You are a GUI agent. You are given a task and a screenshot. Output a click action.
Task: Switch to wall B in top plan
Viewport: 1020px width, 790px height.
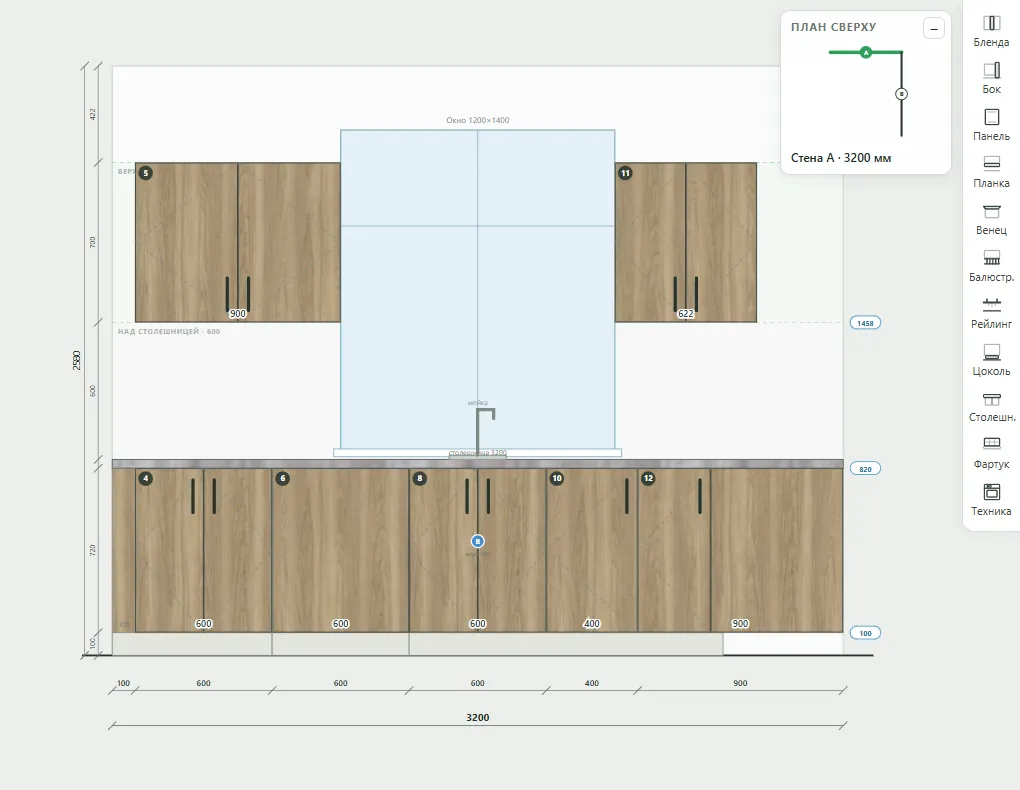pyautogui.click(x=901, y=94)
